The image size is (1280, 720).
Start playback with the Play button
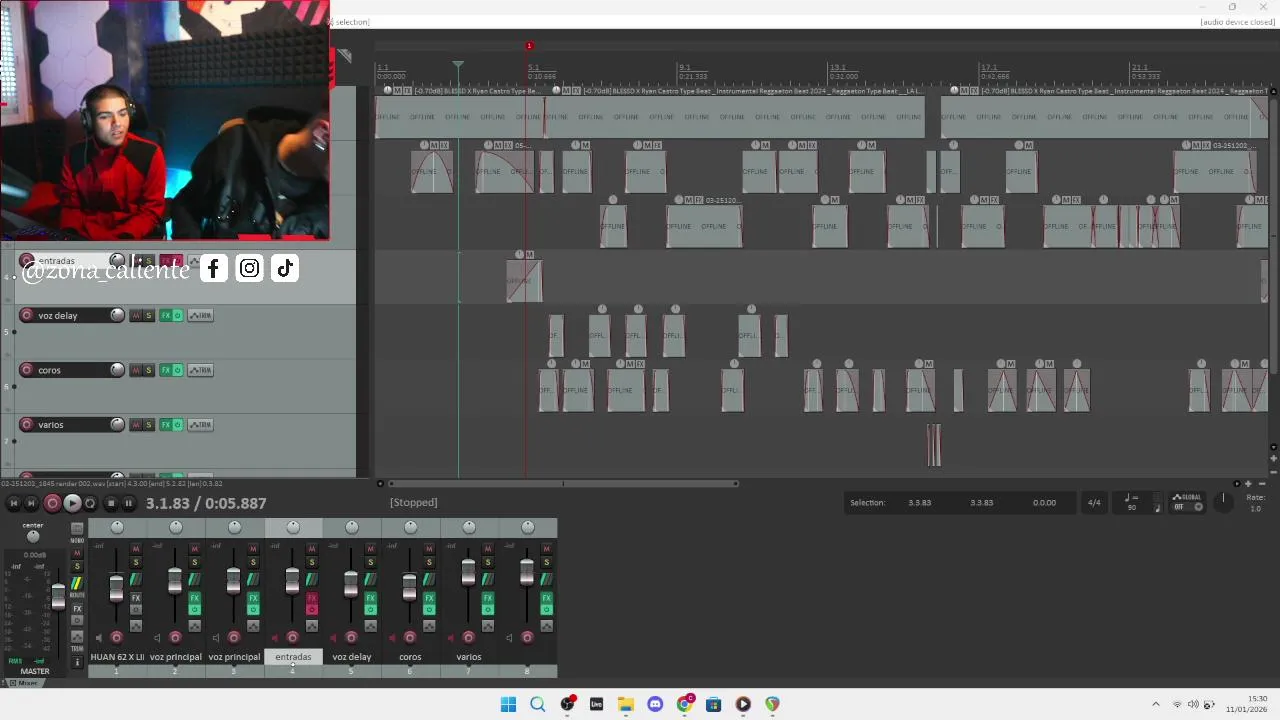[x=72, y=503]
